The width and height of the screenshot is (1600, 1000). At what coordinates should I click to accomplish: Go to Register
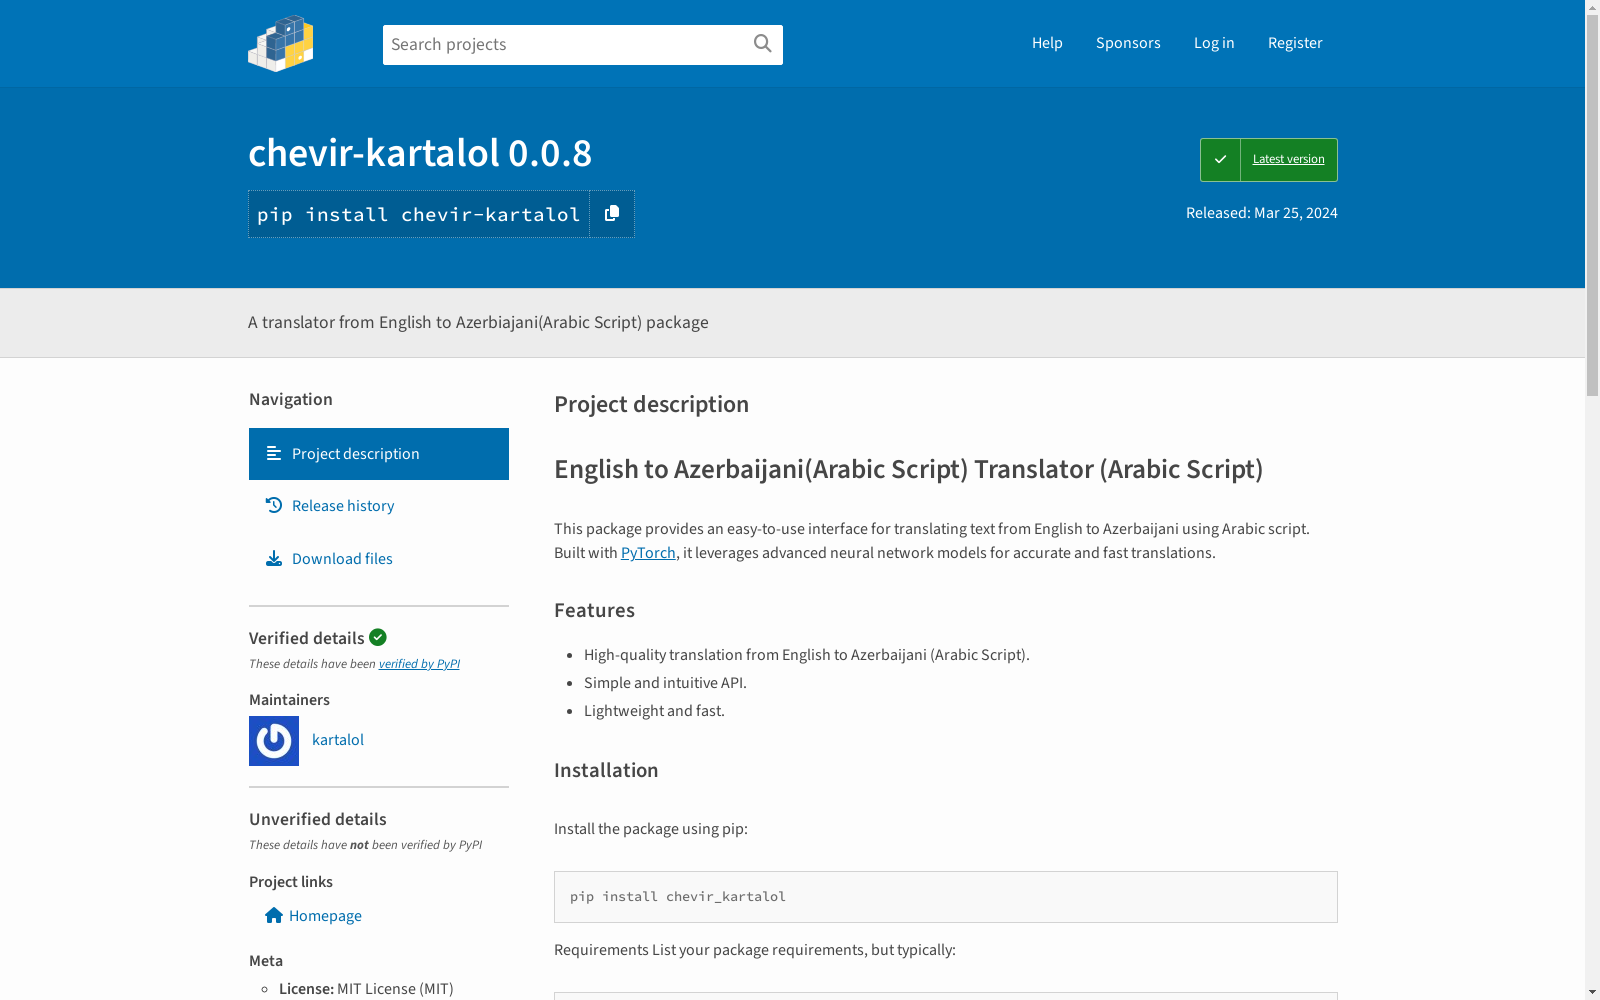pyautogui.click(x=1295, y=43)
